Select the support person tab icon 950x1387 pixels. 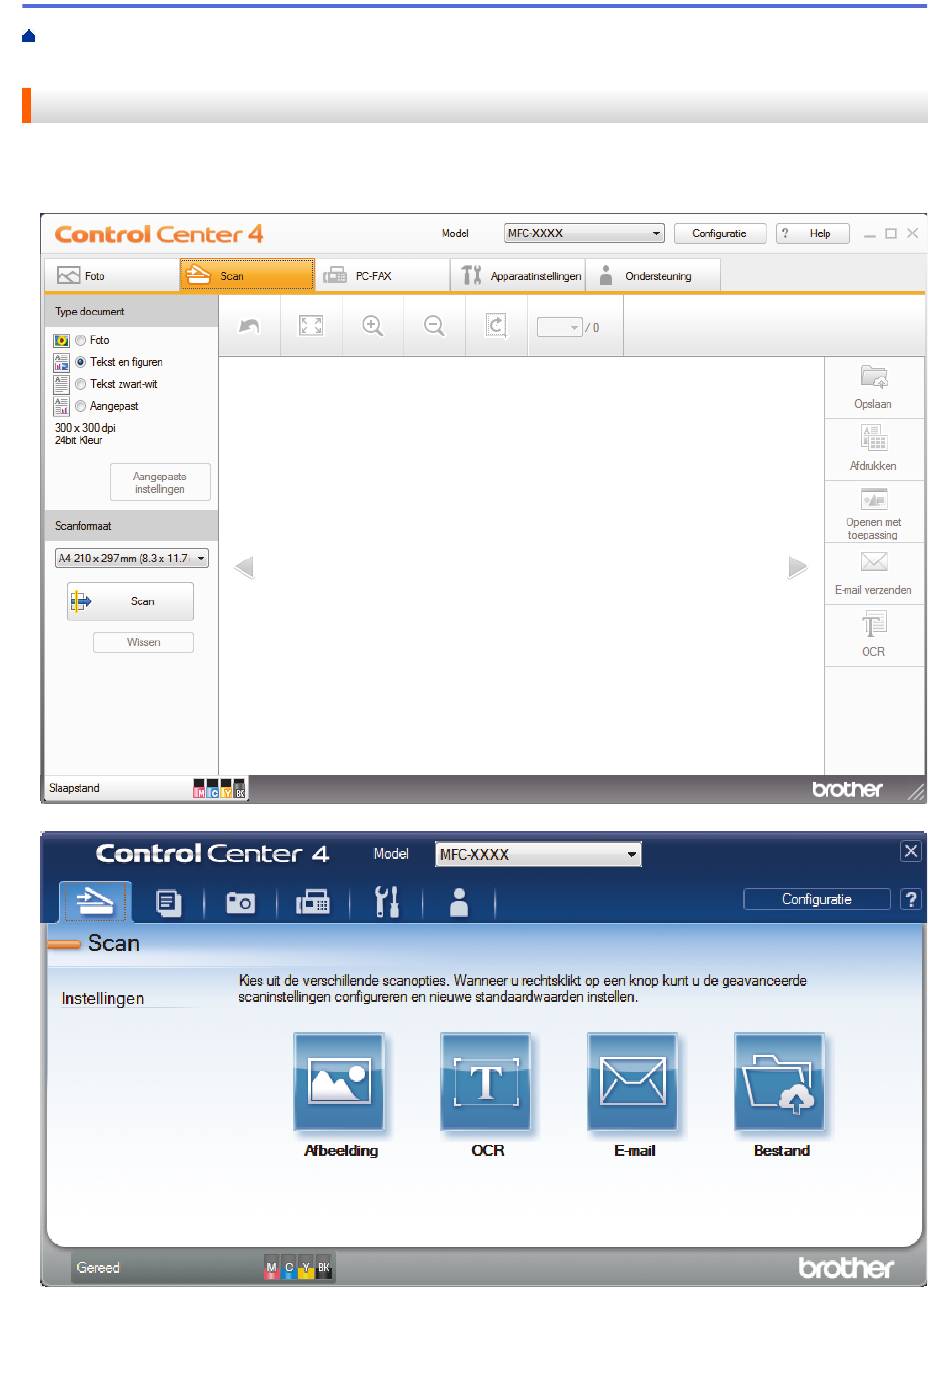click(459, 902)
